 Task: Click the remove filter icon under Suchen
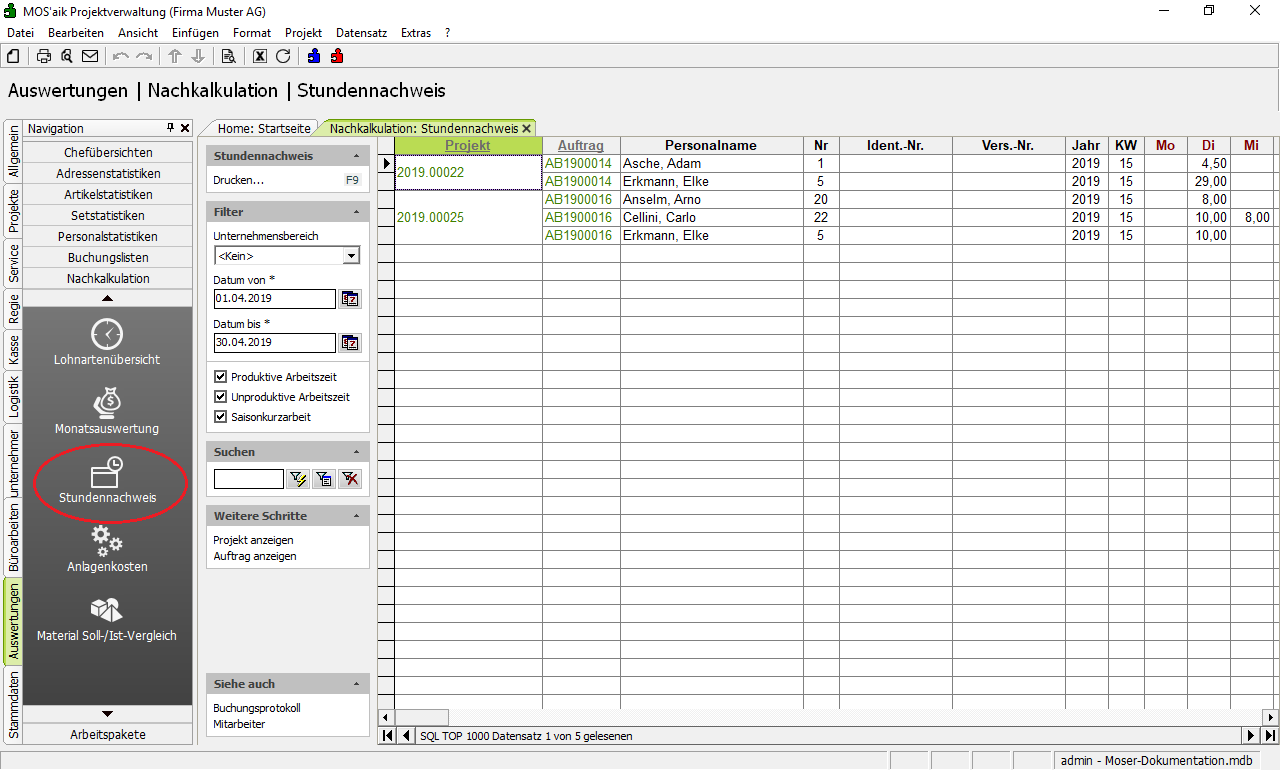click(x=349, y=479)
